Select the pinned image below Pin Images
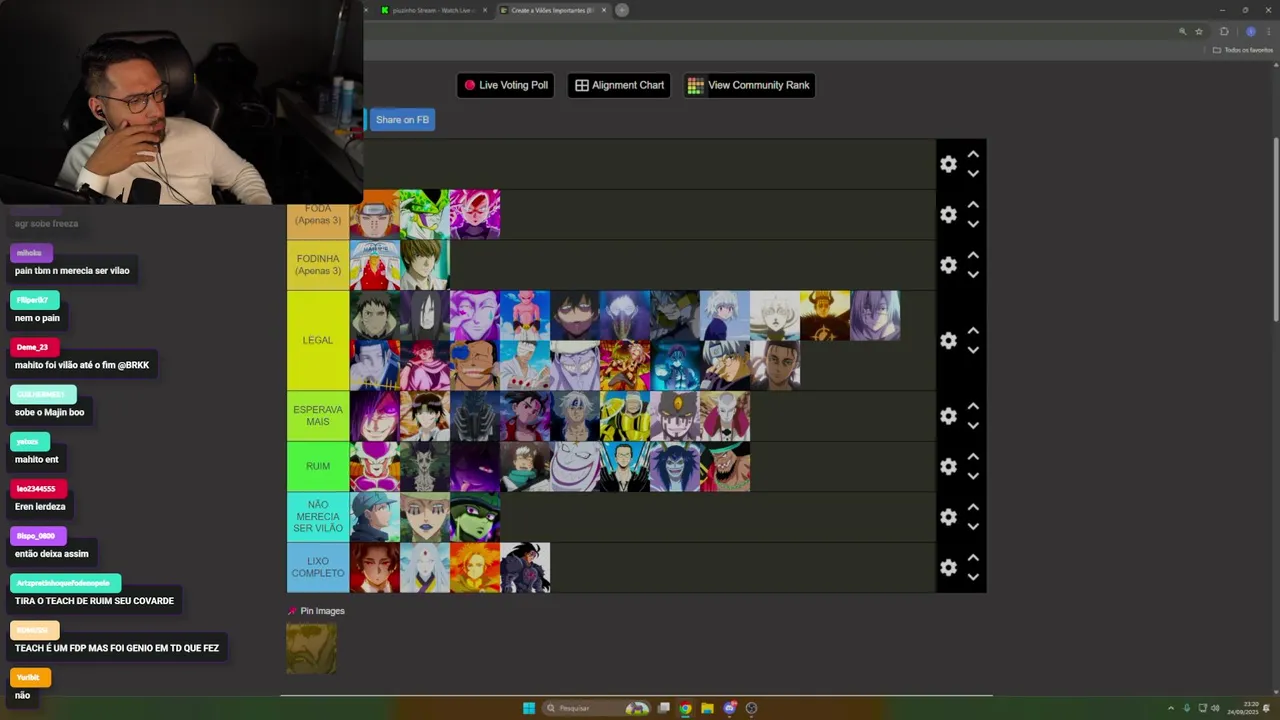Image resolution: width=1280 pixels, height=720 pixels. (312, 648)
